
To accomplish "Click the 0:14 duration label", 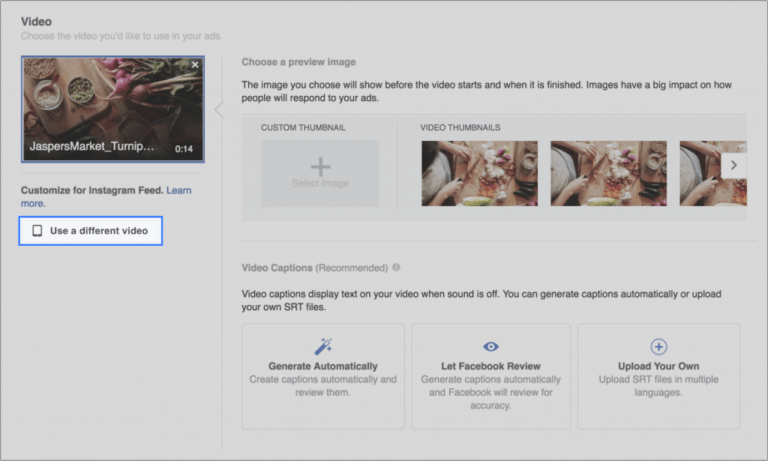I will [184, 149].
